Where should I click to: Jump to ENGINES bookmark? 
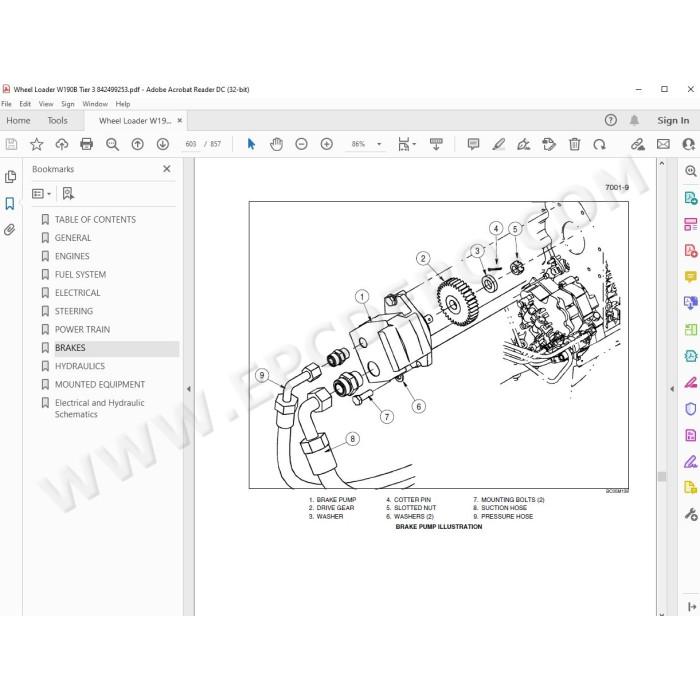[x=72, y=256]
